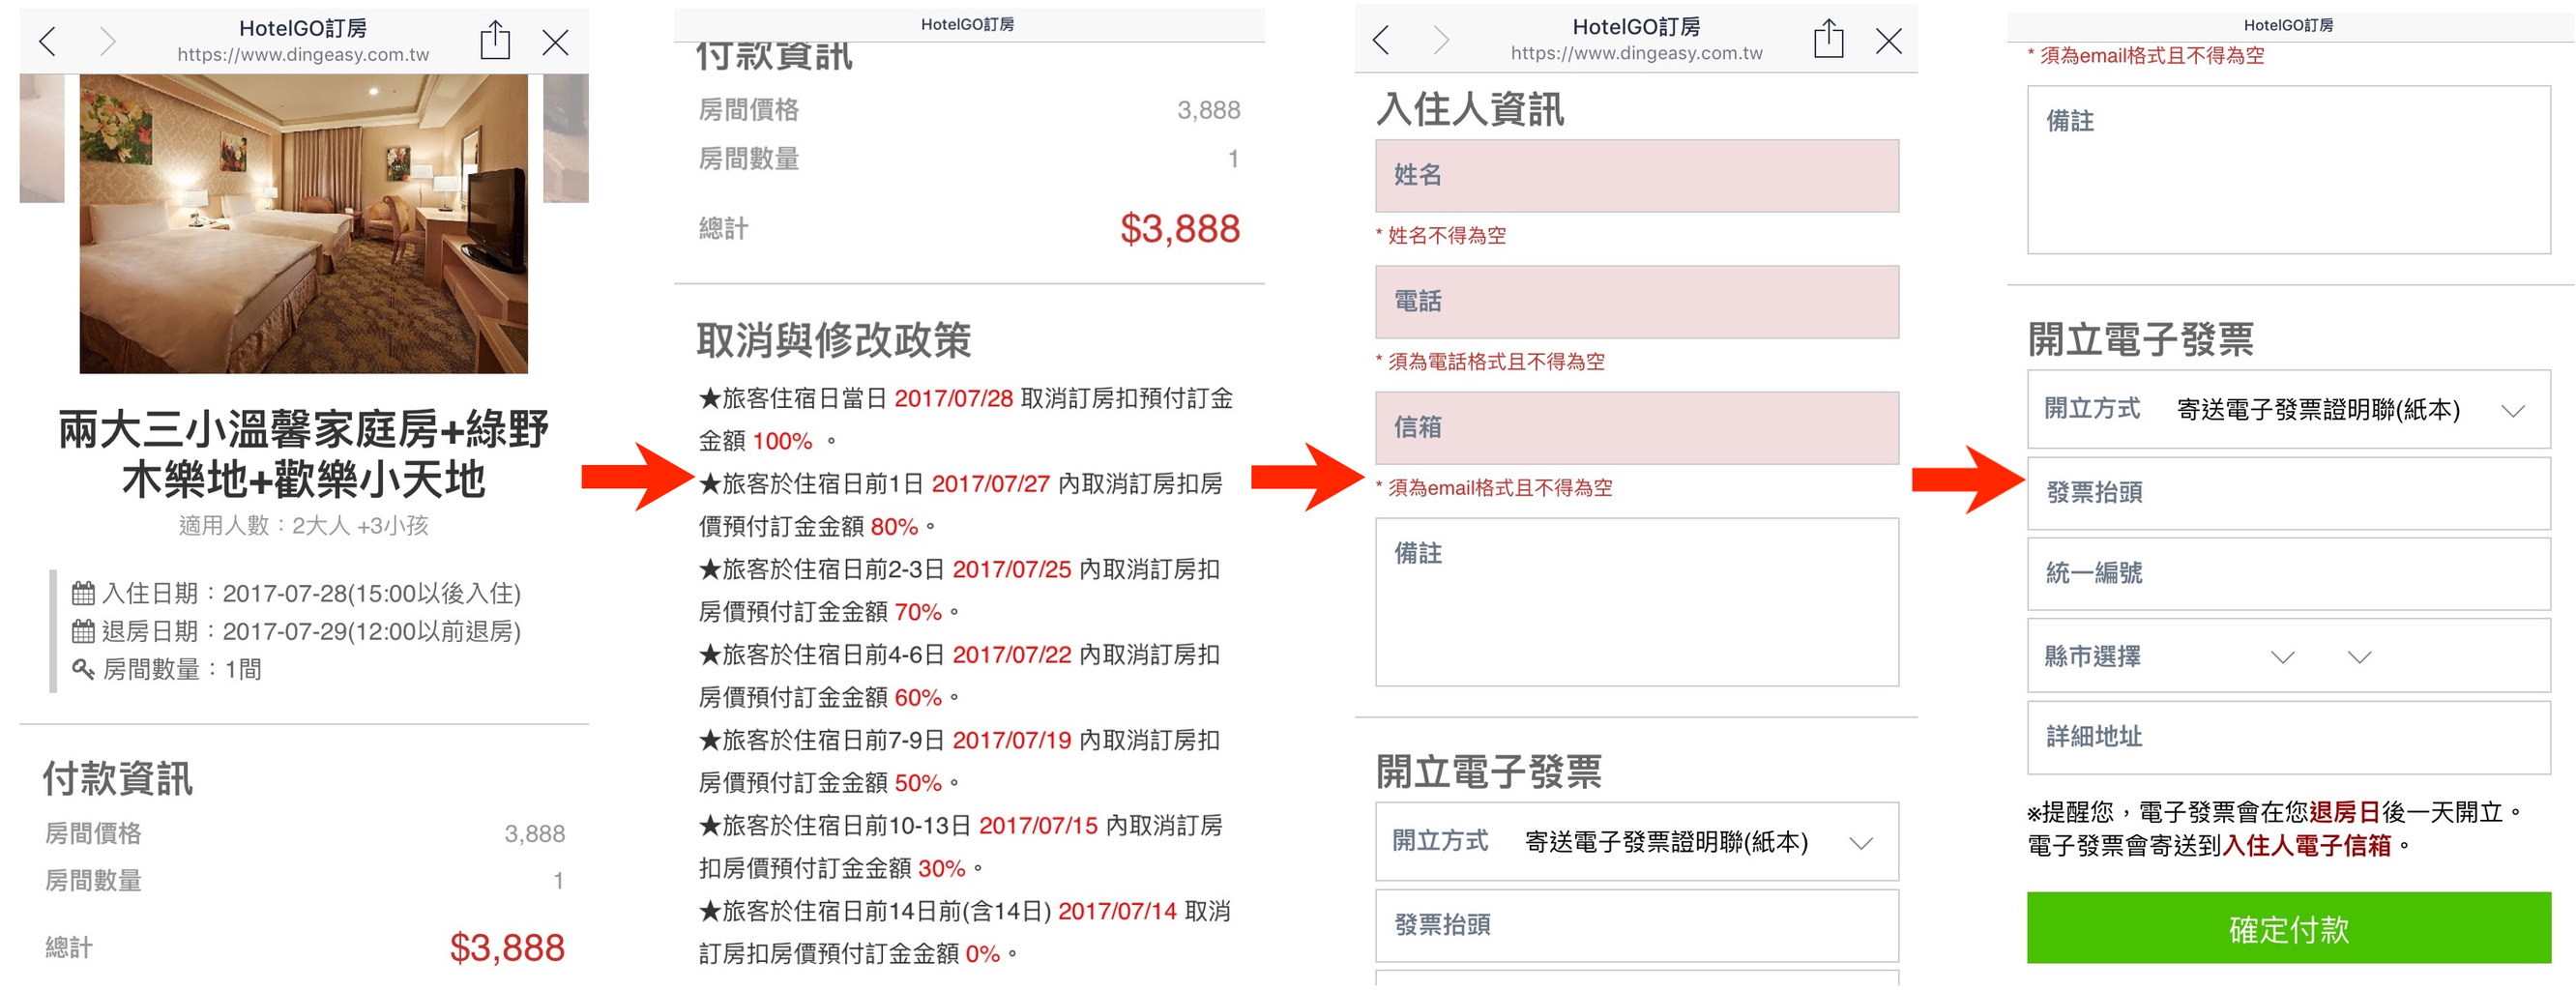Focus the 統一編號 input field
This screenshot has width=2576, height=990.
pyautogui.click(x=2289, y=573)
